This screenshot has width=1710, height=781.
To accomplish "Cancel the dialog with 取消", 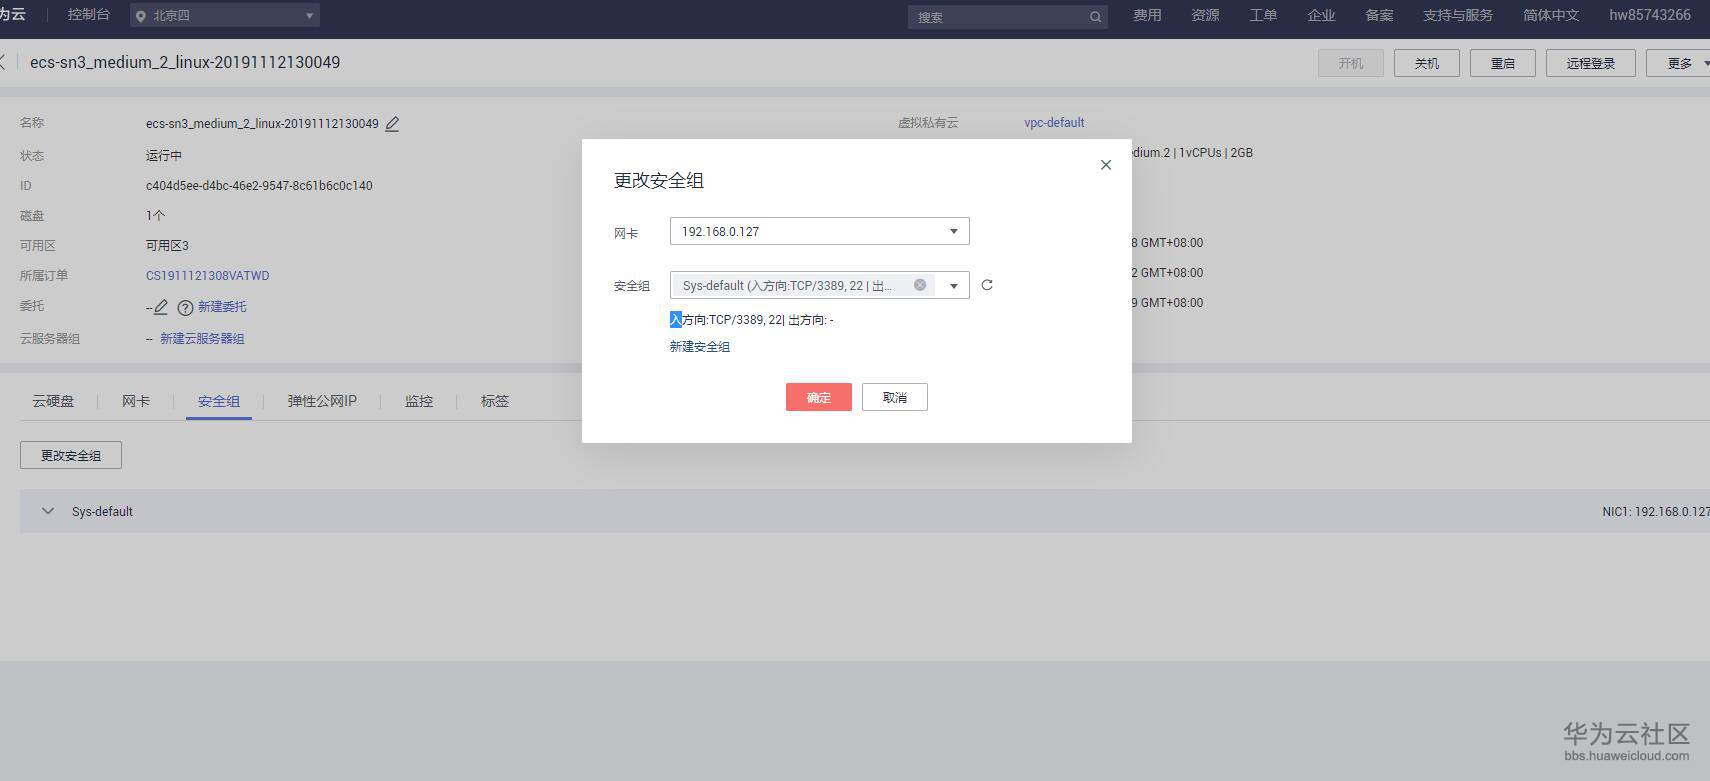I will [x=895, y=397].
